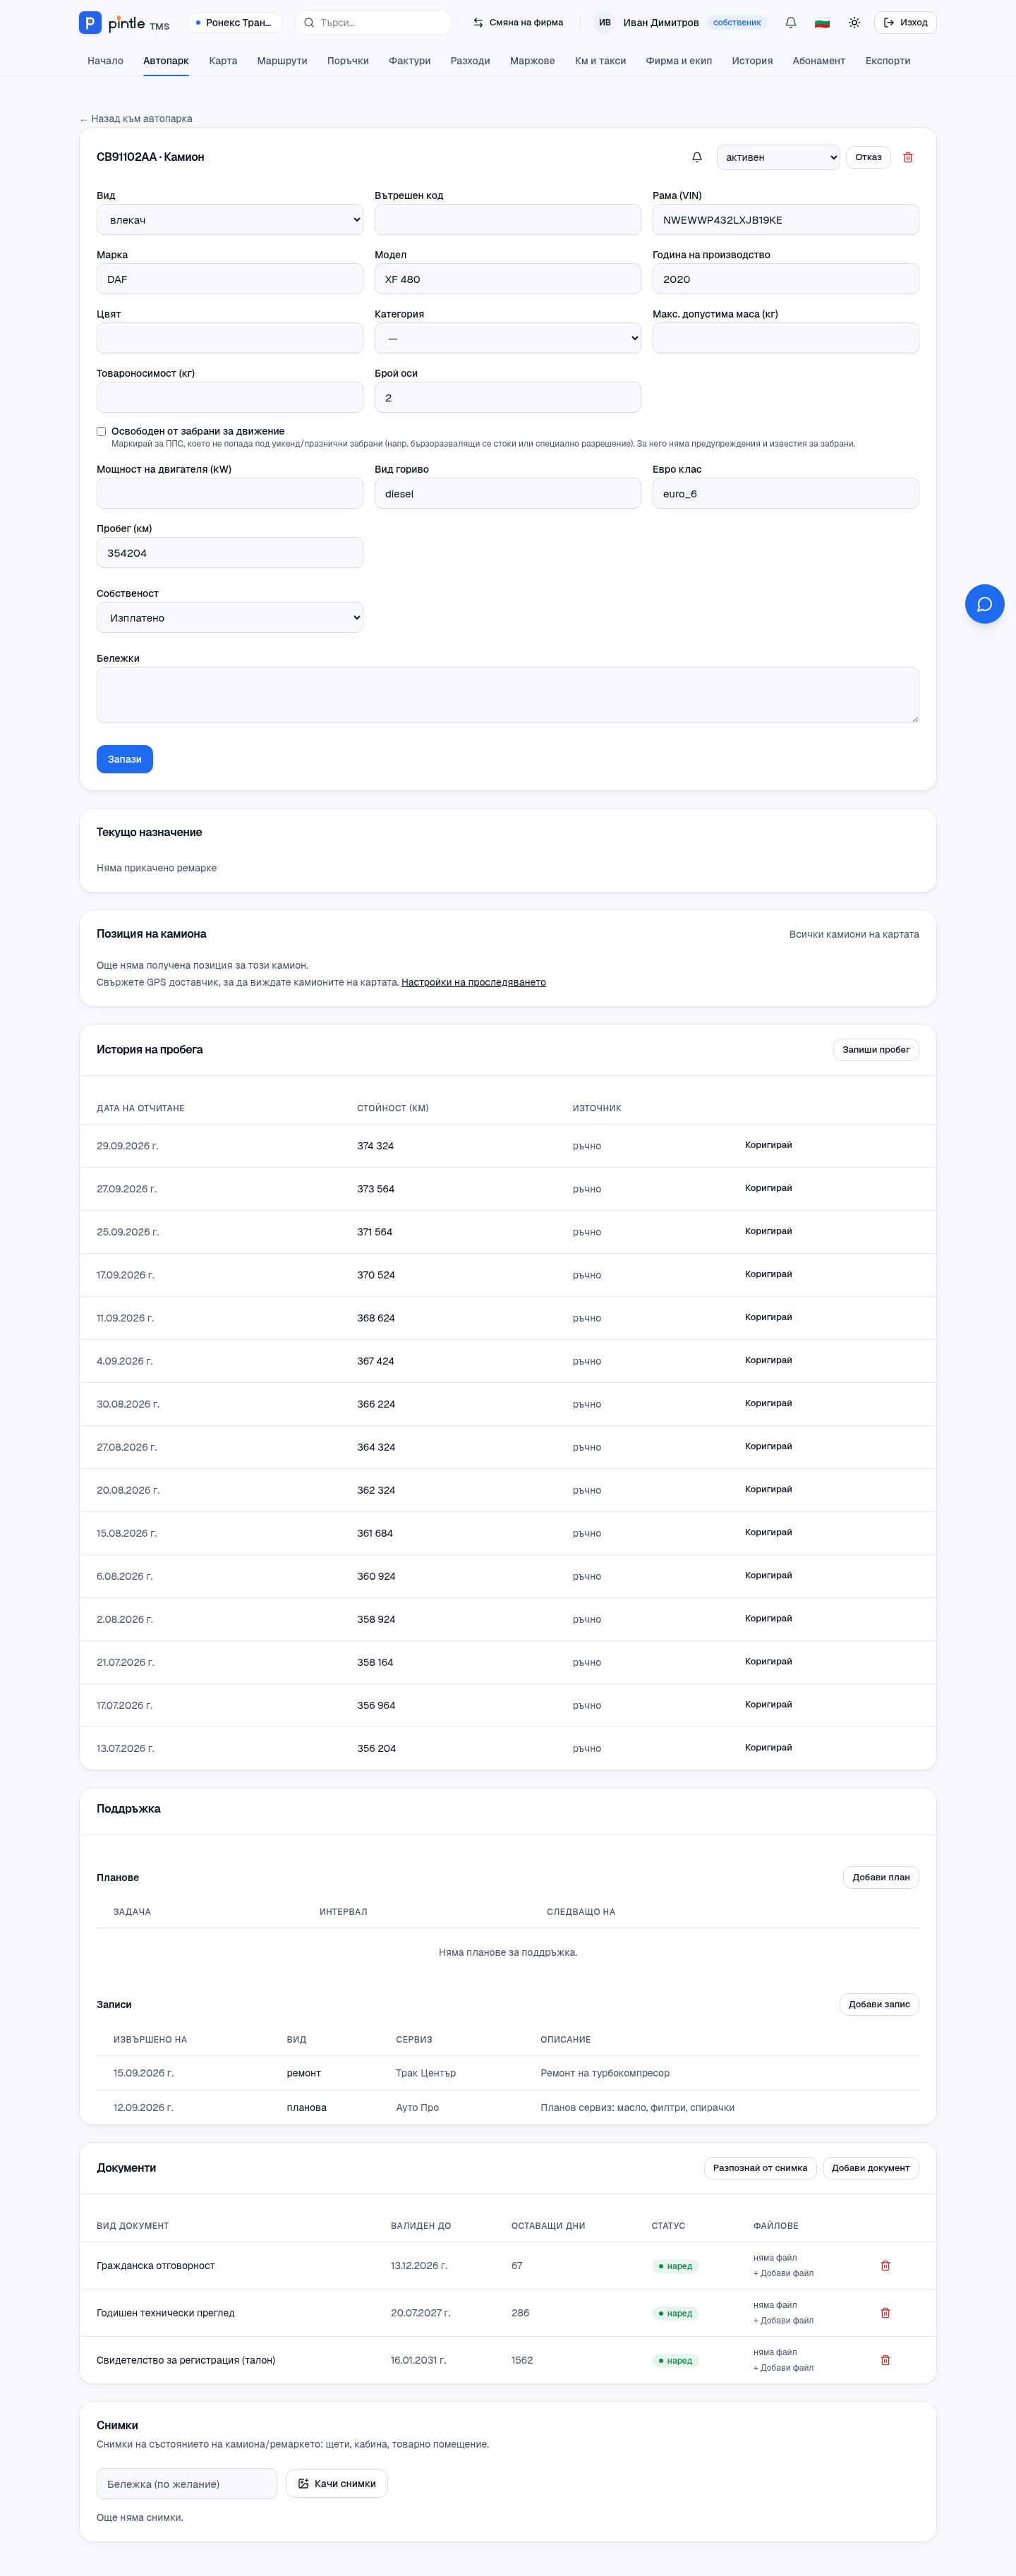Viewport: 1016px width, 2576px height.
Task: Open the Маршрути tab
Action: click(282, 61)
